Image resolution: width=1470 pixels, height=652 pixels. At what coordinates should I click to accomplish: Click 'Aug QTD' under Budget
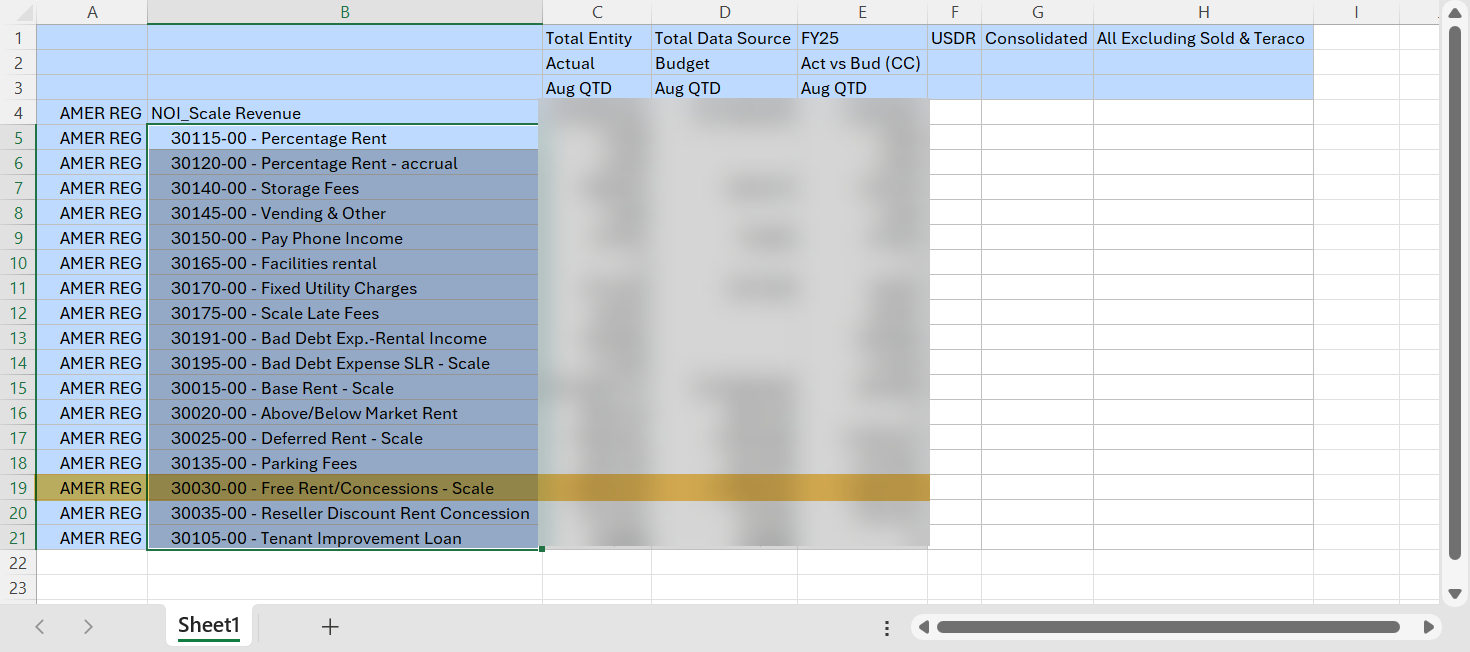coord(724,88)
